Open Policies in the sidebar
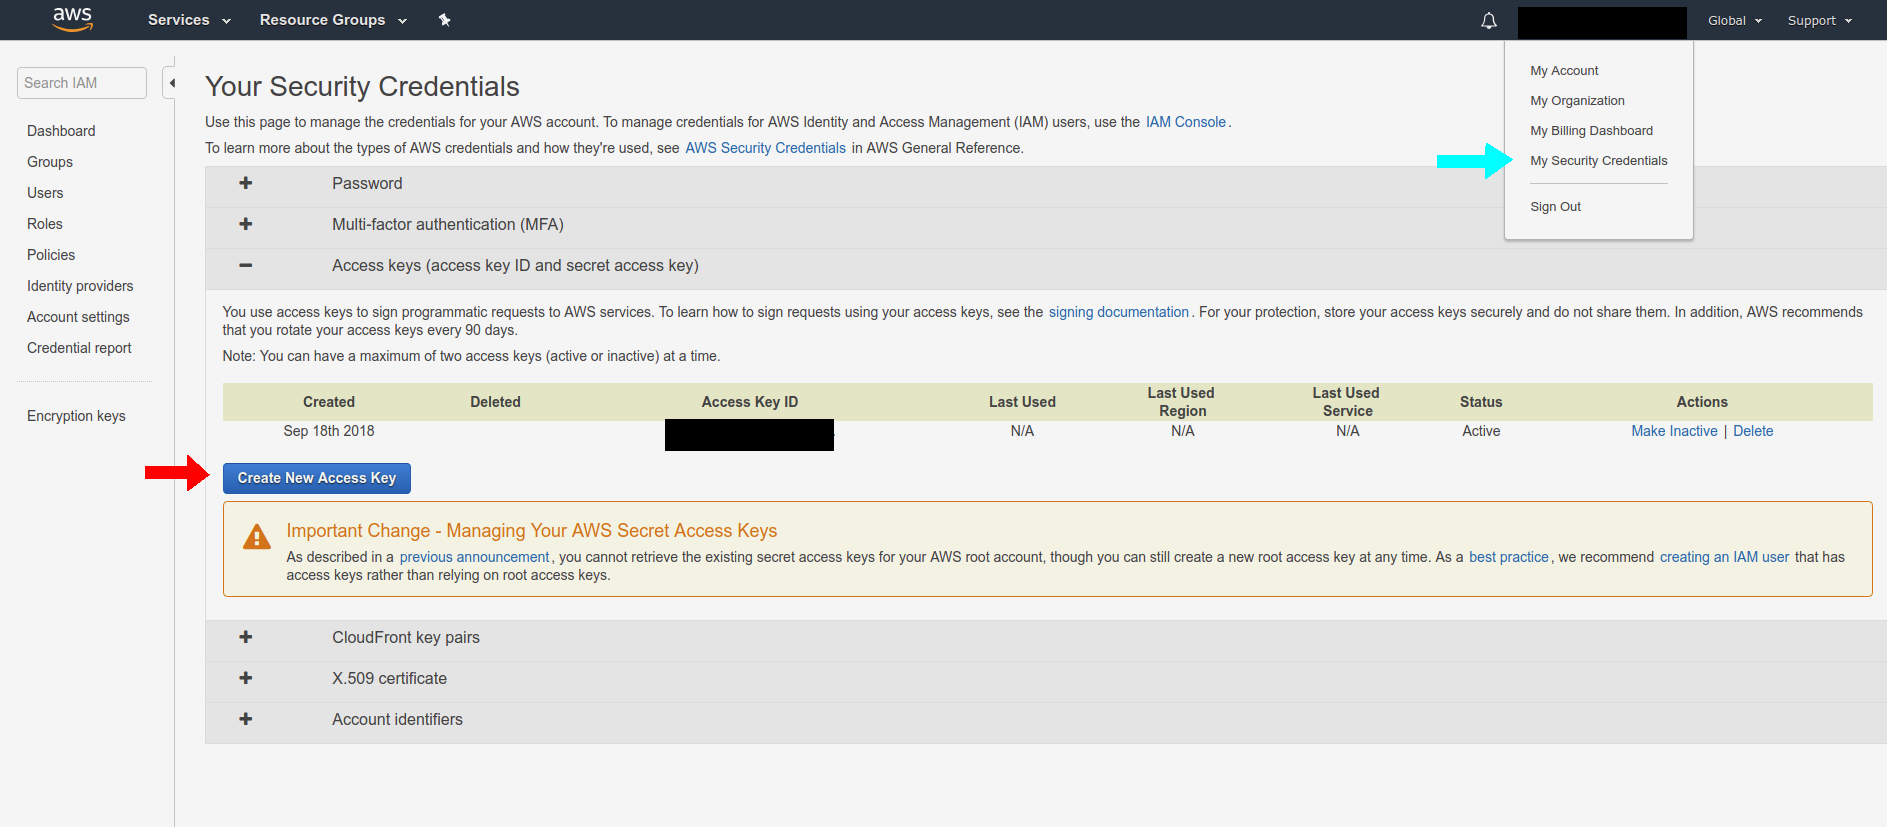This screenshot has width=1887, height=827. (51, 255)
